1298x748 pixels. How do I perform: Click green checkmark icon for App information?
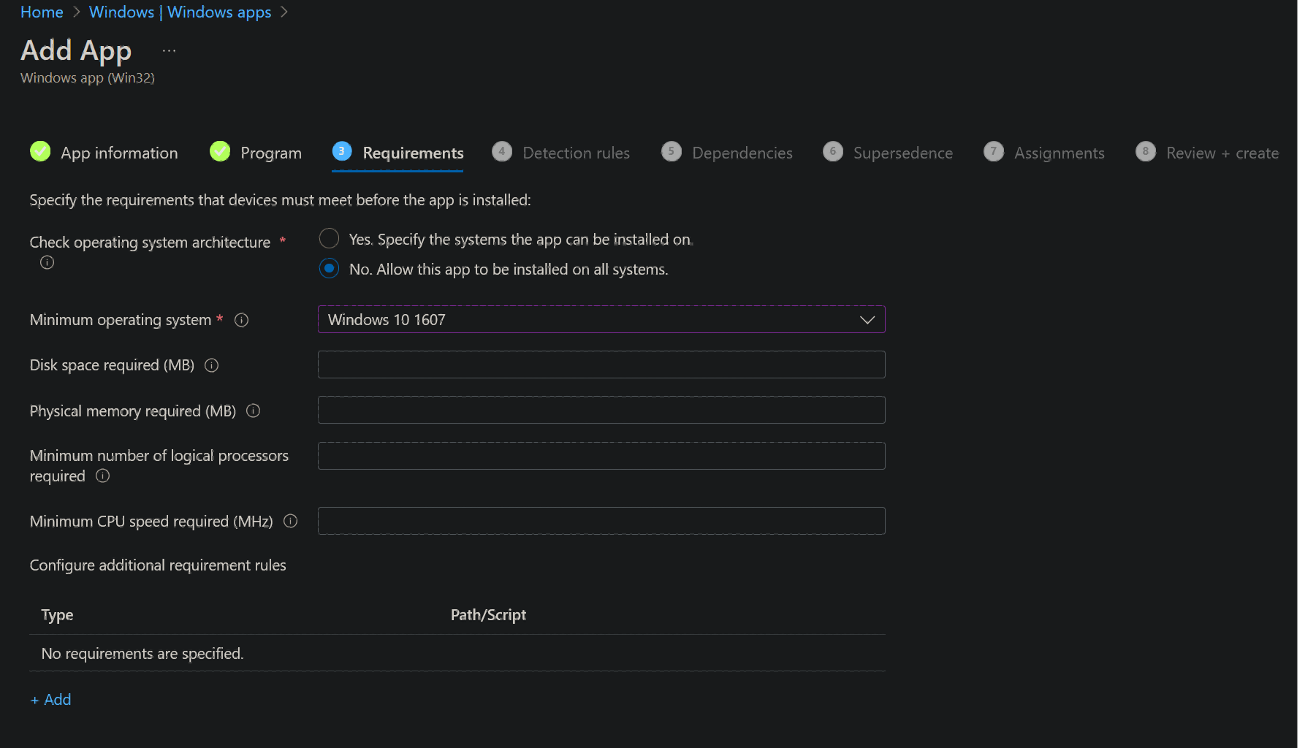pyautogui.click(x=40, y=152)
